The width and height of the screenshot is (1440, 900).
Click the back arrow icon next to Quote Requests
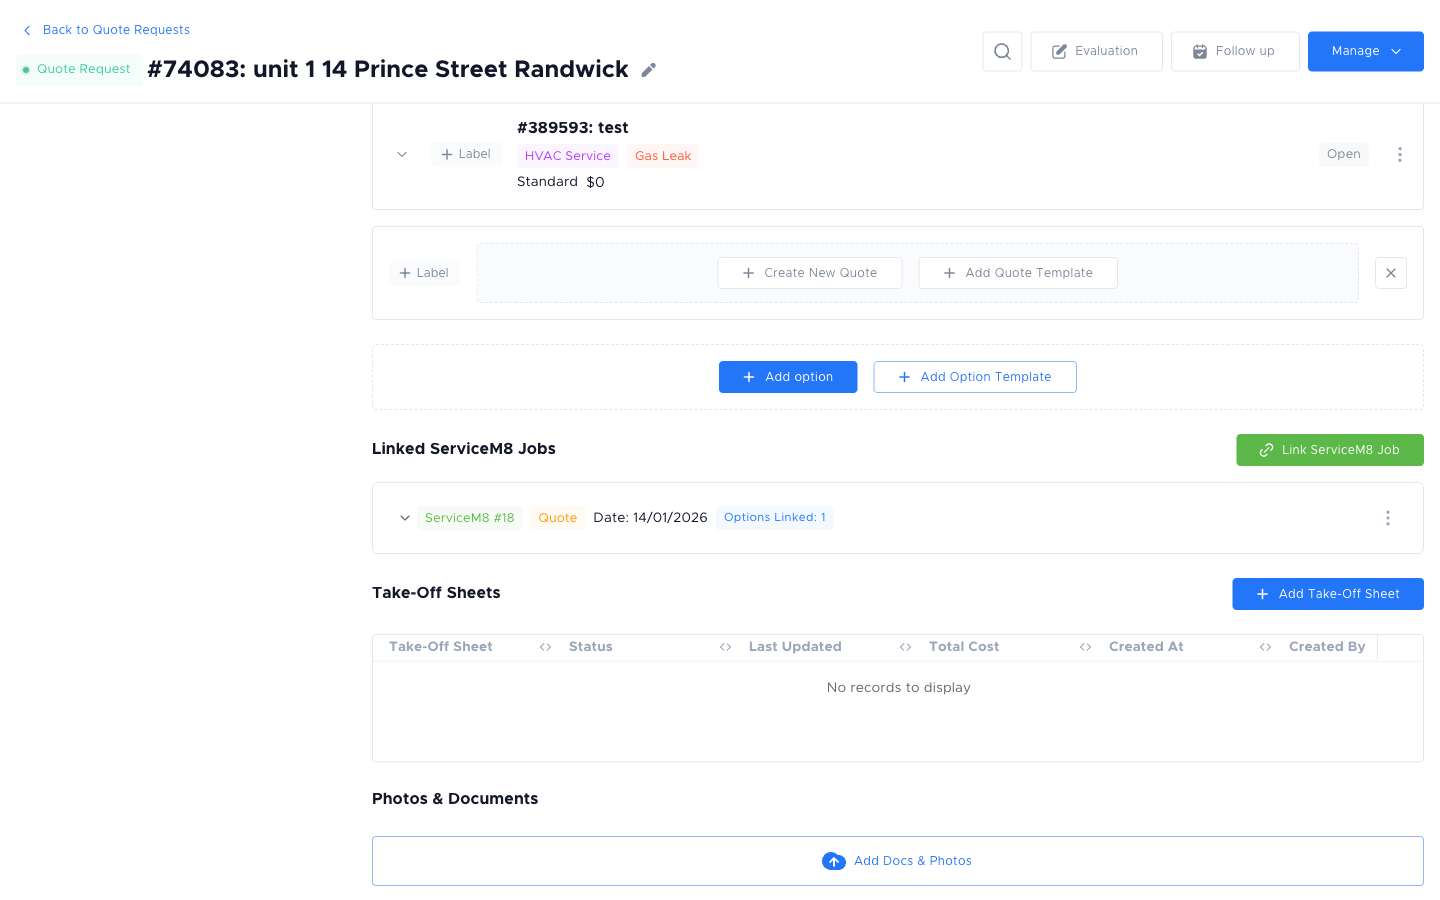coord(27,30)
